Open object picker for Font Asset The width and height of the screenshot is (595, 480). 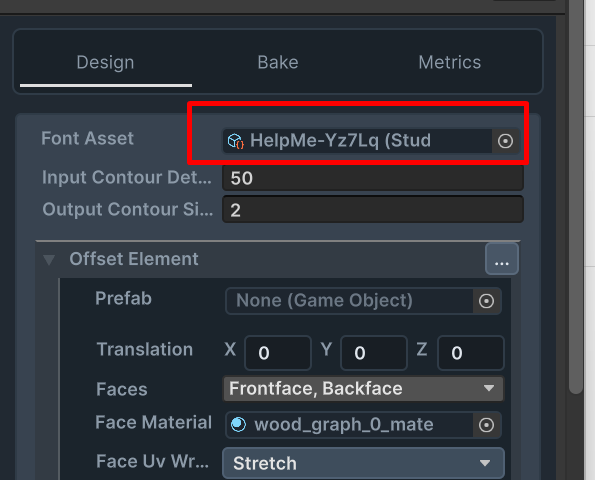click(x=505, y=141)
